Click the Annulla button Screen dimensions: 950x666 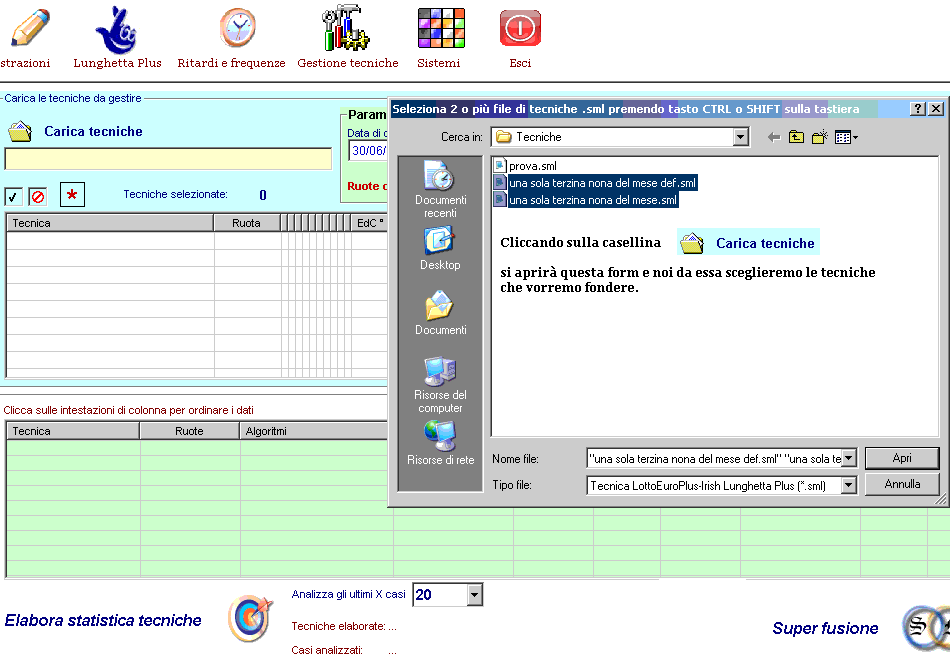[902, 484]
